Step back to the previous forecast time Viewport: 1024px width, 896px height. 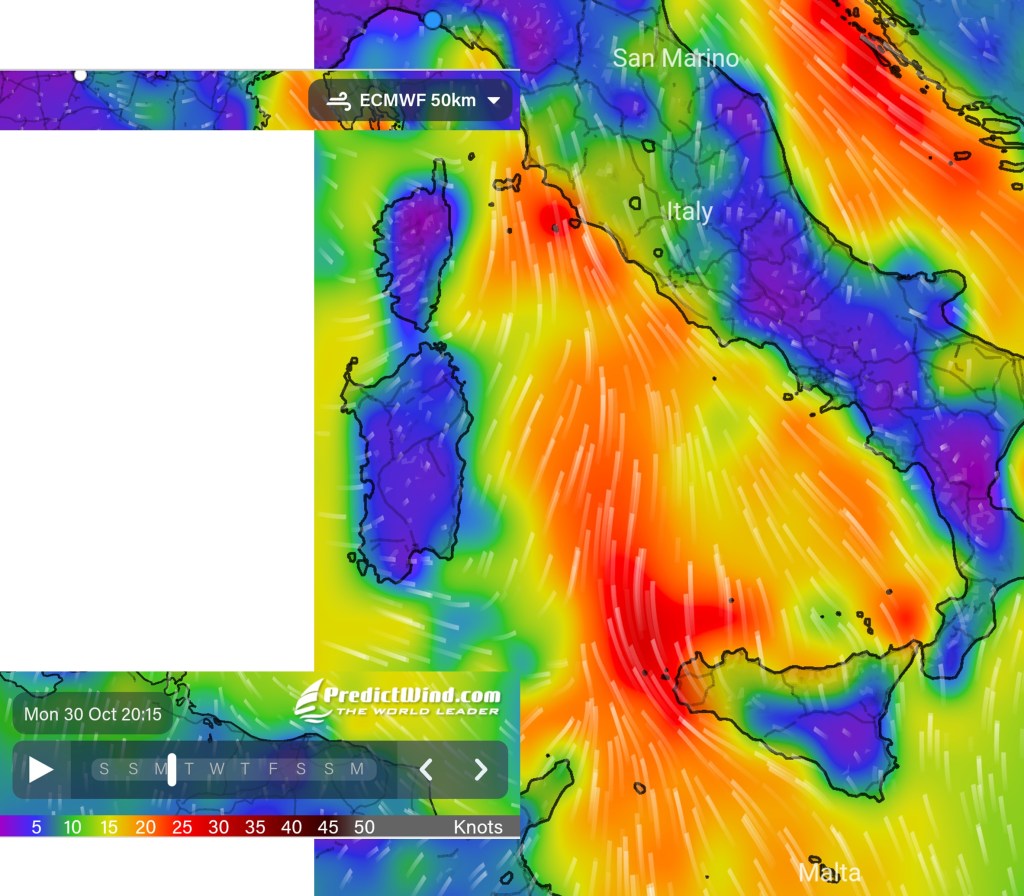[x=426, y=769]
